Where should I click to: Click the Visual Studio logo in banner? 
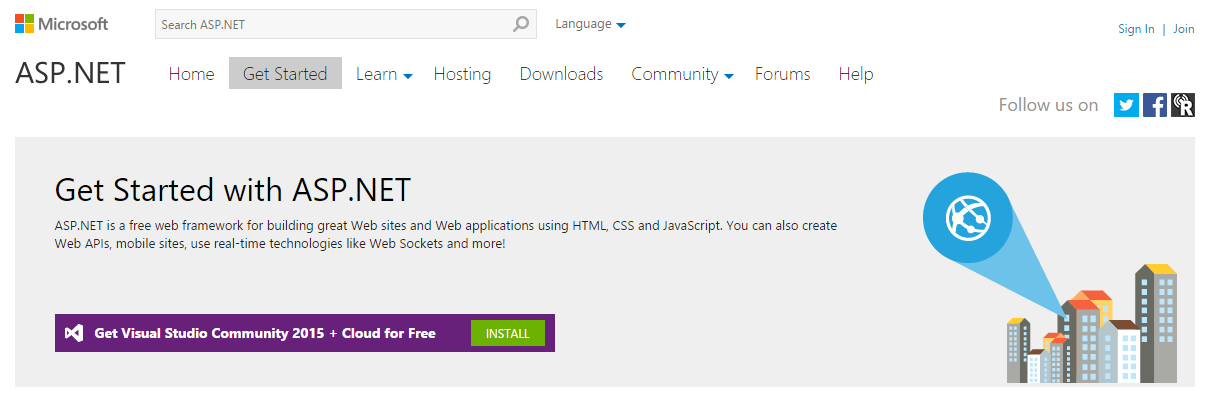73,333
